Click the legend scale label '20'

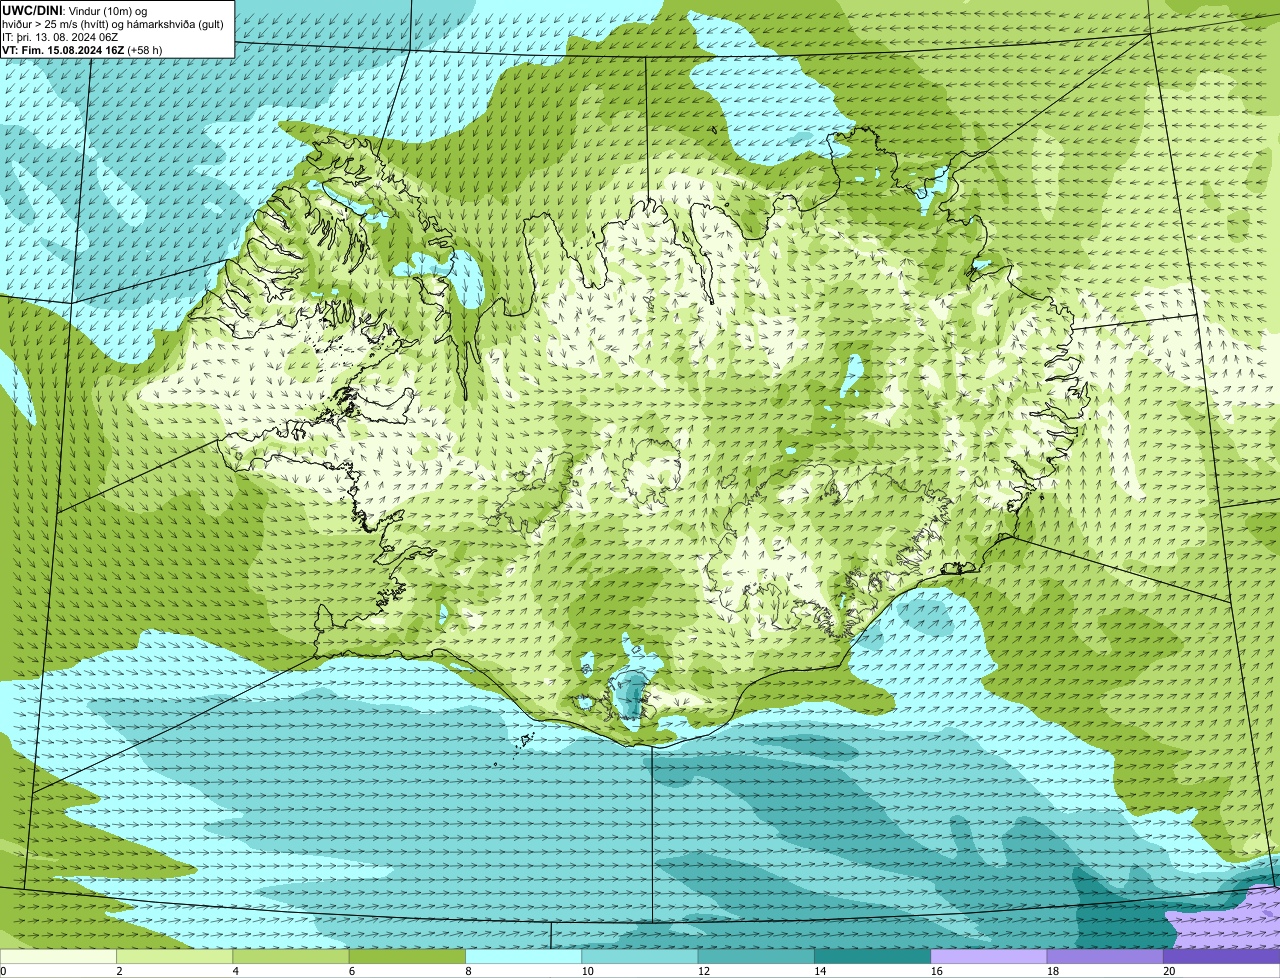(x=1169, y=971)
